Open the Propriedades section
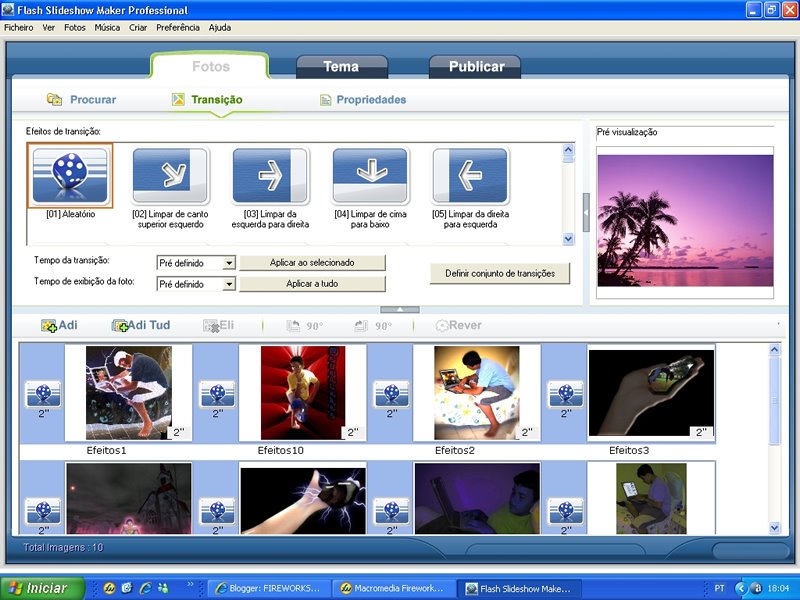The image size is (800, 600). (363, 99)
